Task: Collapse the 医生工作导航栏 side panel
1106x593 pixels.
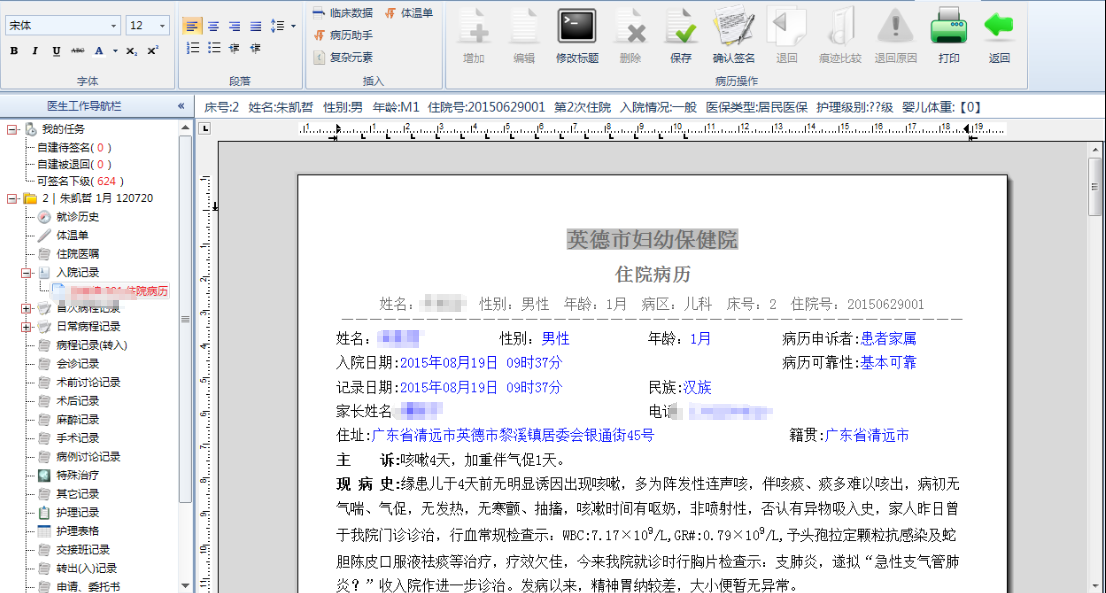Action: tap(181, 105)
